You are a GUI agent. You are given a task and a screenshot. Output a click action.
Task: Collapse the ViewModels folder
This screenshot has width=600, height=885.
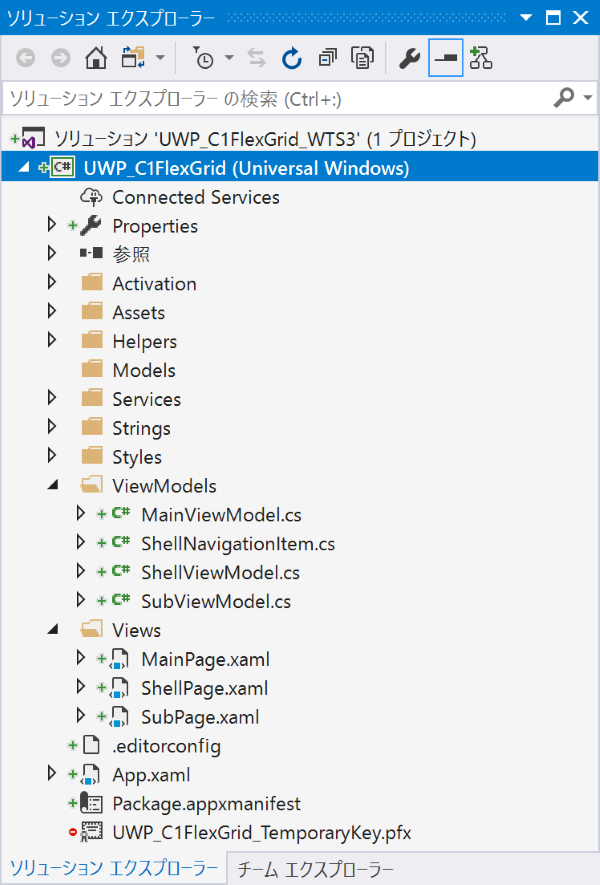pos(52,485)
